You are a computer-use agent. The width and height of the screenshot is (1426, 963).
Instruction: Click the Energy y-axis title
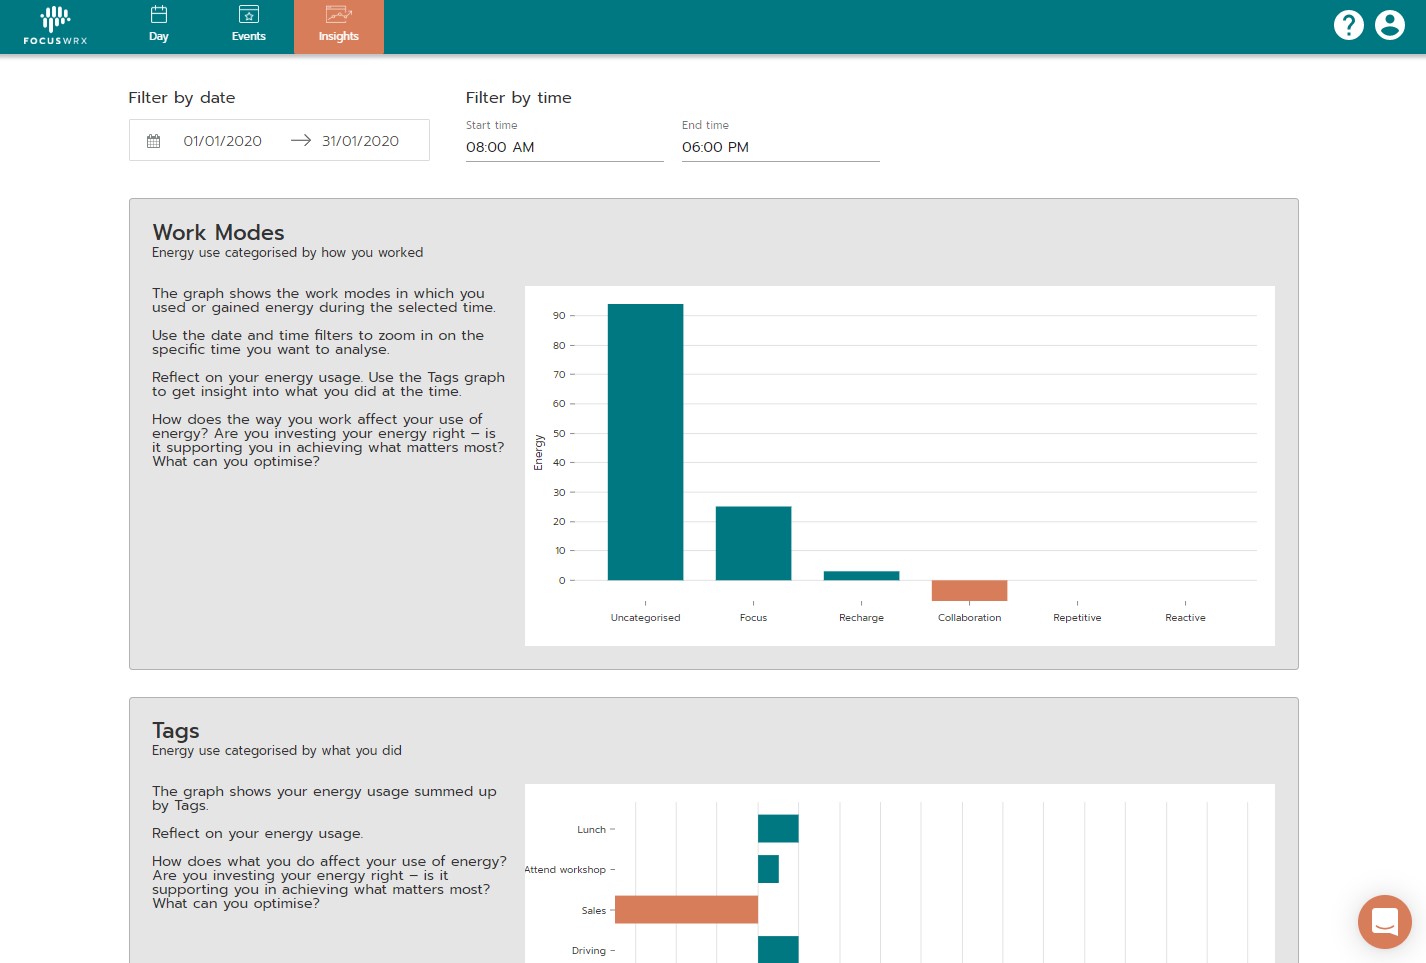pos(538,452)
